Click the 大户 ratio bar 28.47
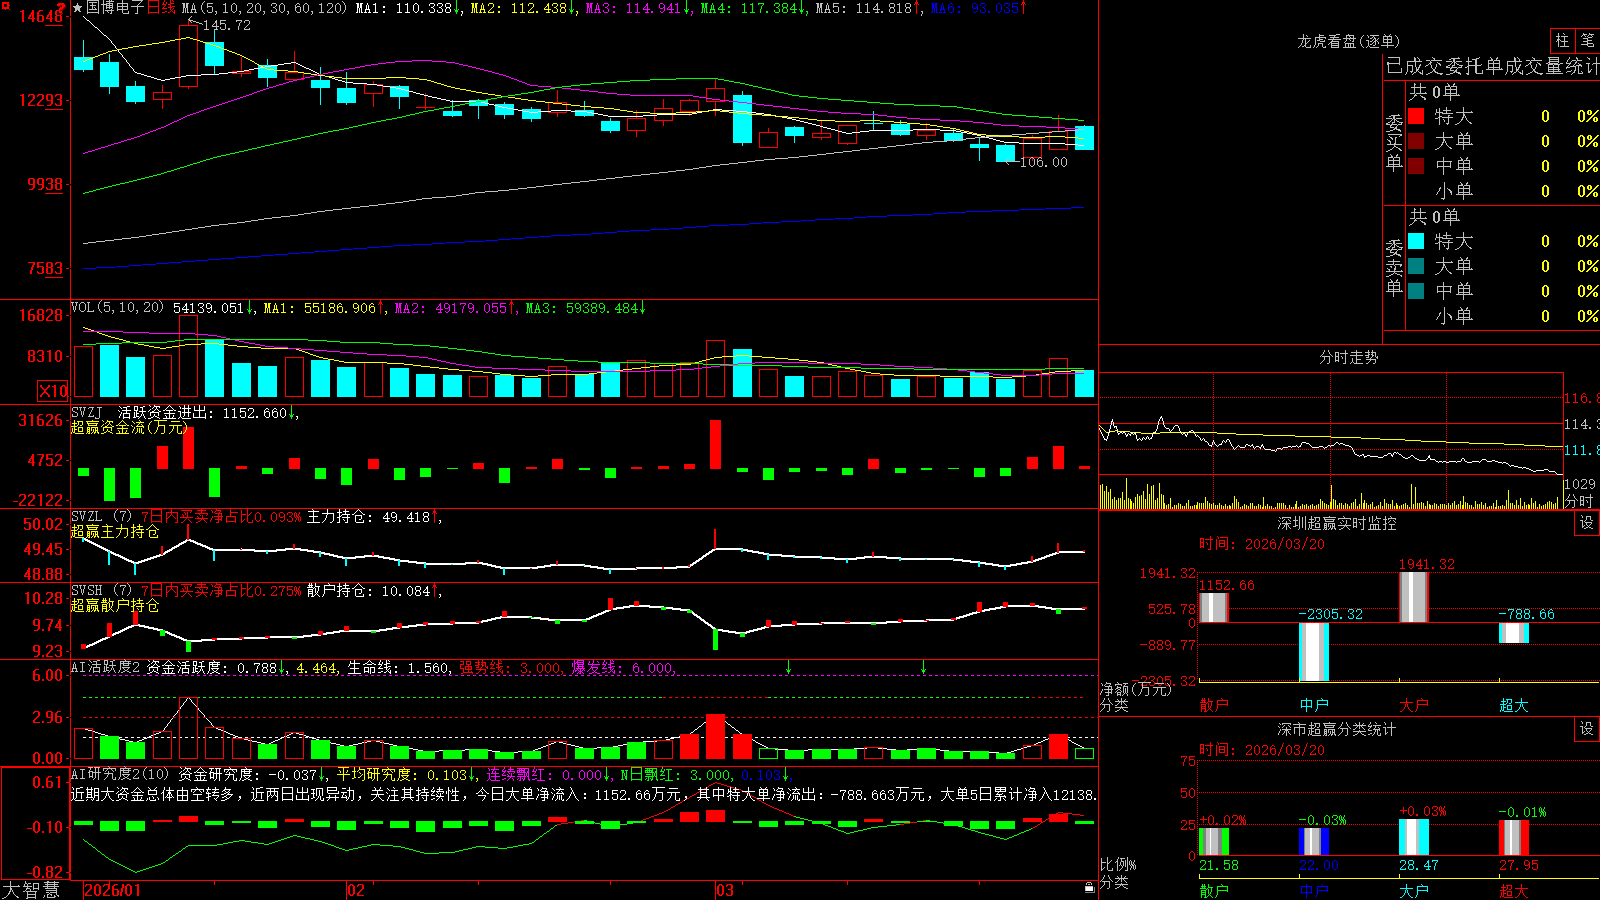Image resolution: width=1600 pixels, height=900 pixels. [1413, 838]
